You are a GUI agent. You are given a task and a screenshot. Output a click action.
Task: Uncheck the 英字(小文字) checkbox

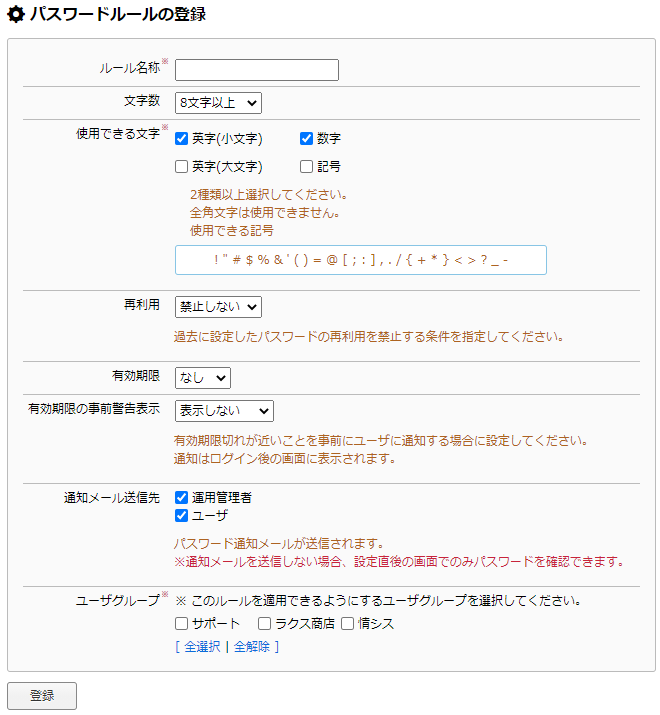coord(182,139)
